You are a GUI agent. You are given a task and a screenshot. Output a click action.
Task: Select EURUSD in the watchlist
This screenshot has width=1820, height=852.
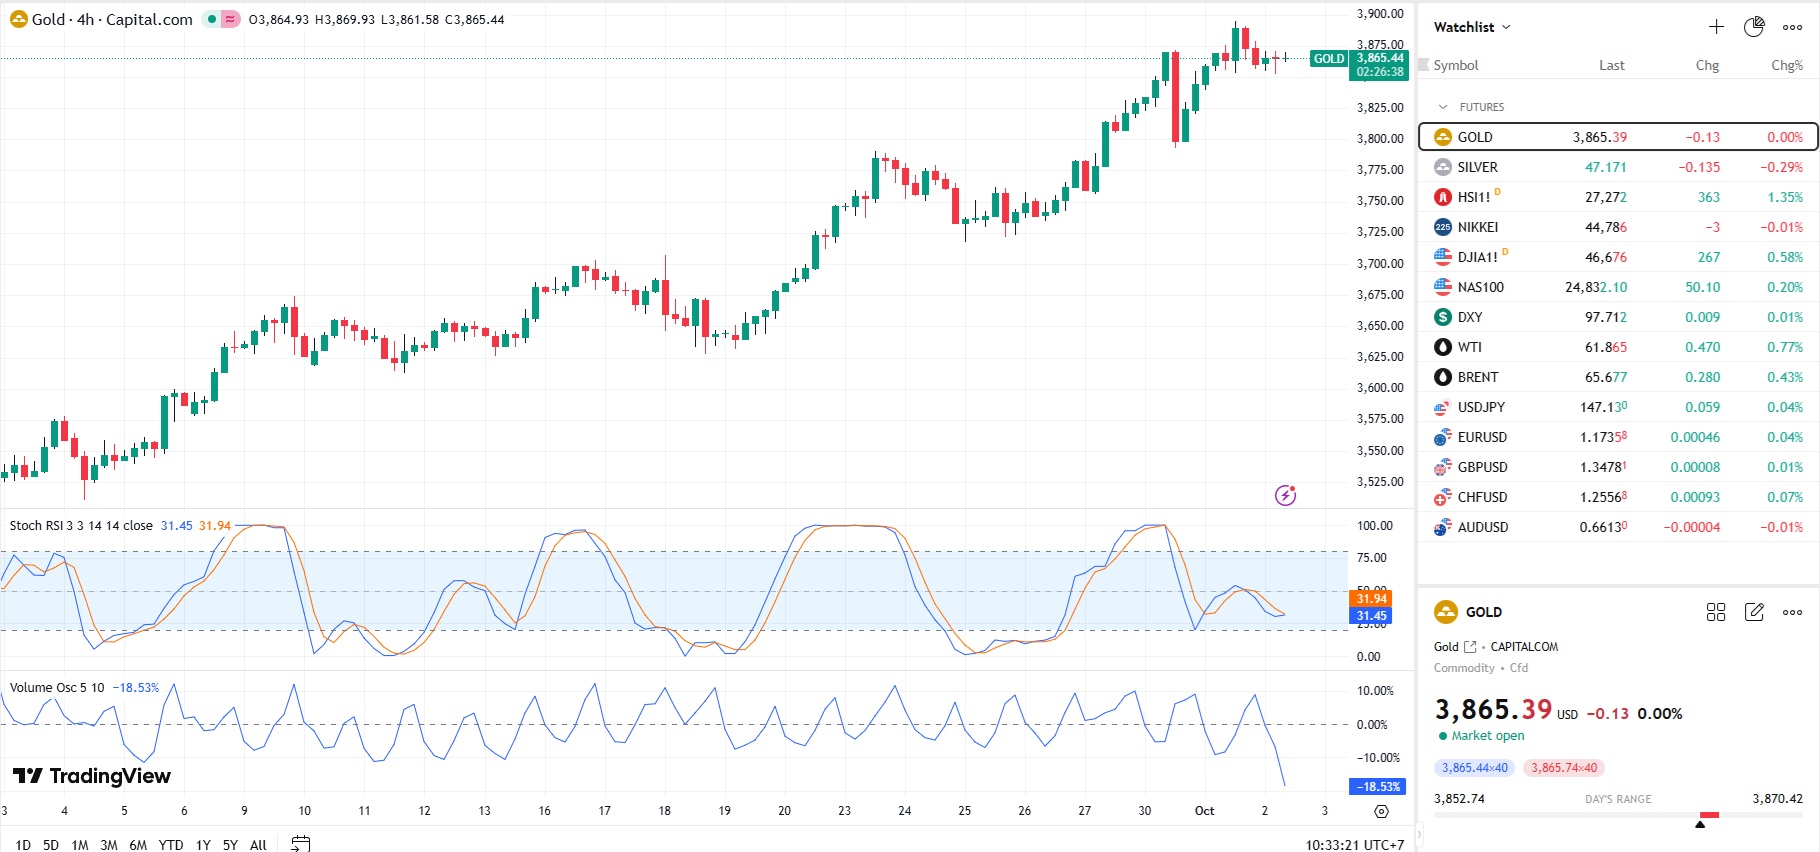tap(1481, 437)
